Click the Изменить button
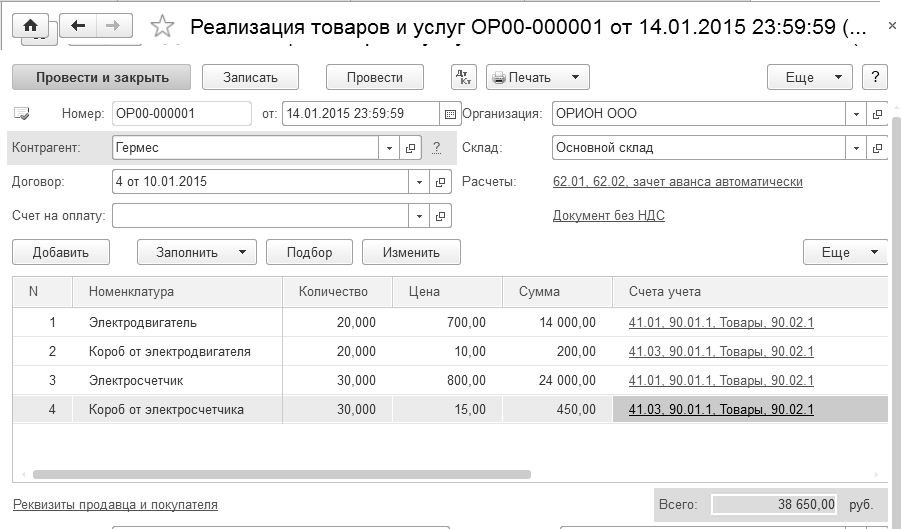Image resolution: width=901 pixels, height=529 pixels. pyautogui.click(x=411, y=252)
